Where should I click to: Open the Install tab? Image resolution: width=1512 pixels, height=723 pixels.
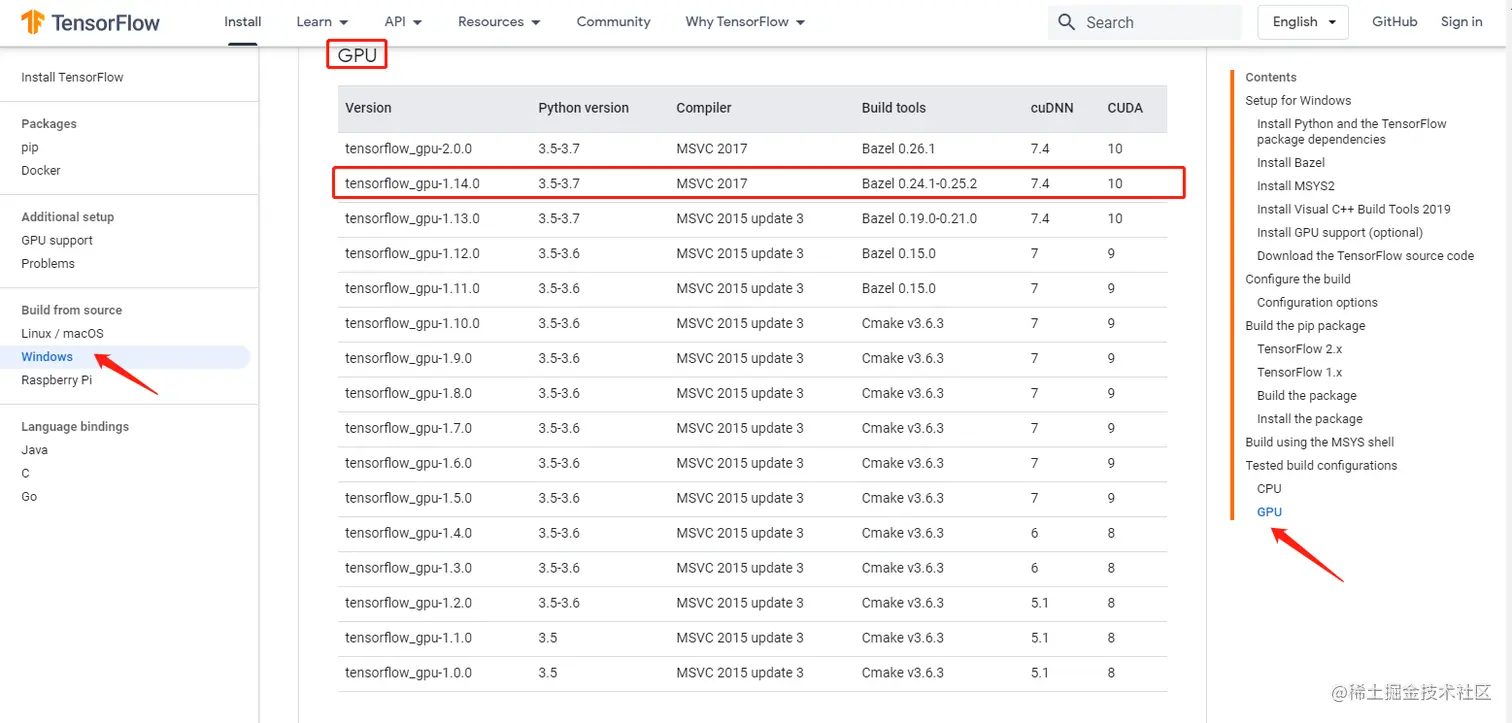[243, 21]
